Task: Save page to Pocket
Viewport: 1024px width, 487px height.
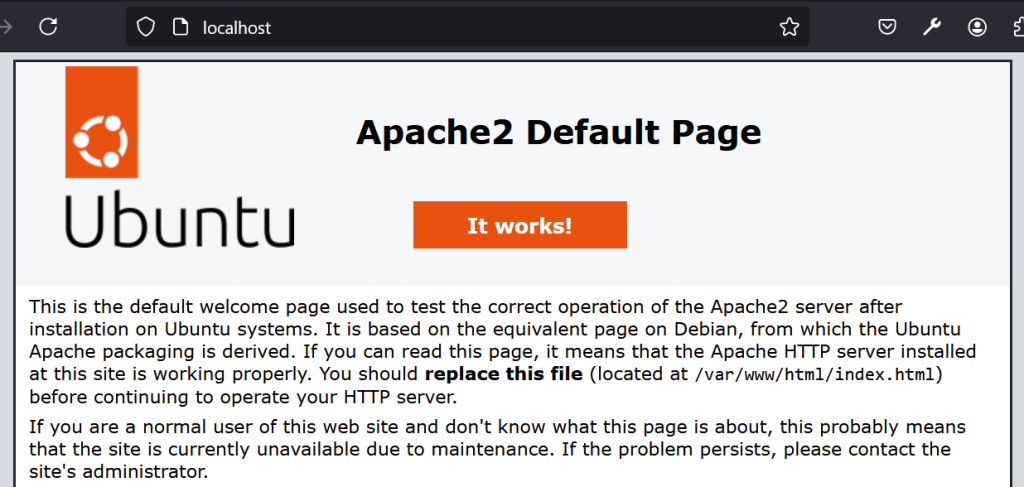Action: pyautogui.click(x=887, y=27)
